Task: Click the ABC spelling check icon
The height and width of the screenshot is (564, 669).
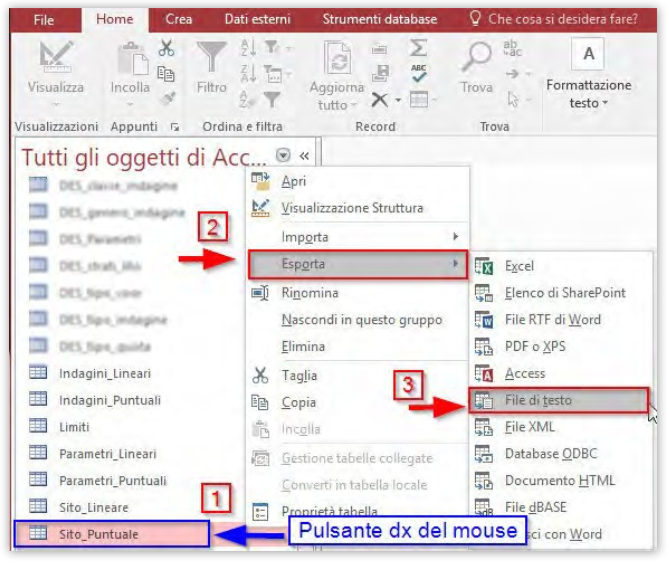Action: [419, 73]
